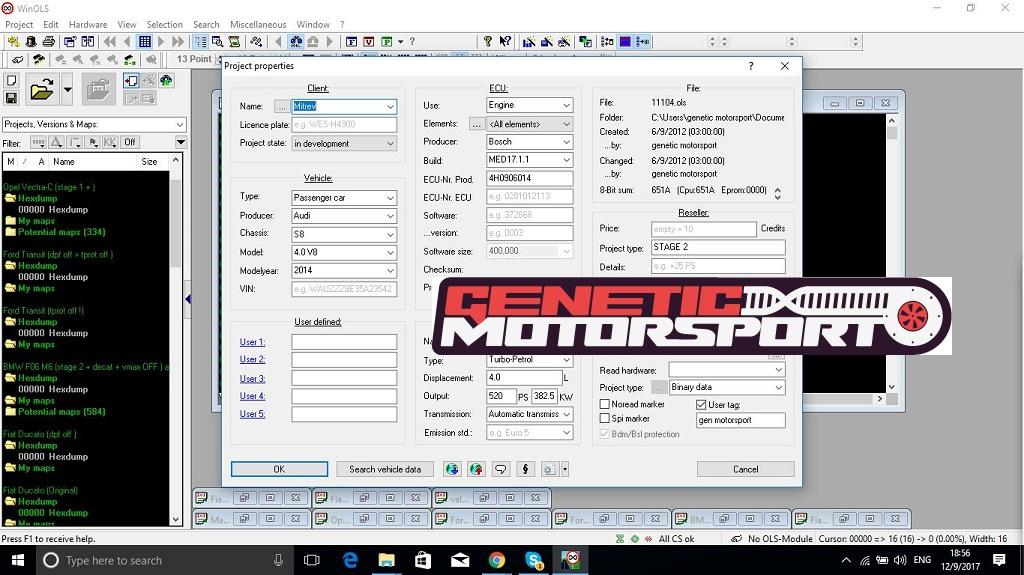The width and height of the screenshot is (1024, 575).
Task: Open Google Chrome from the taskbar
Action: click(x=497, y=560)
